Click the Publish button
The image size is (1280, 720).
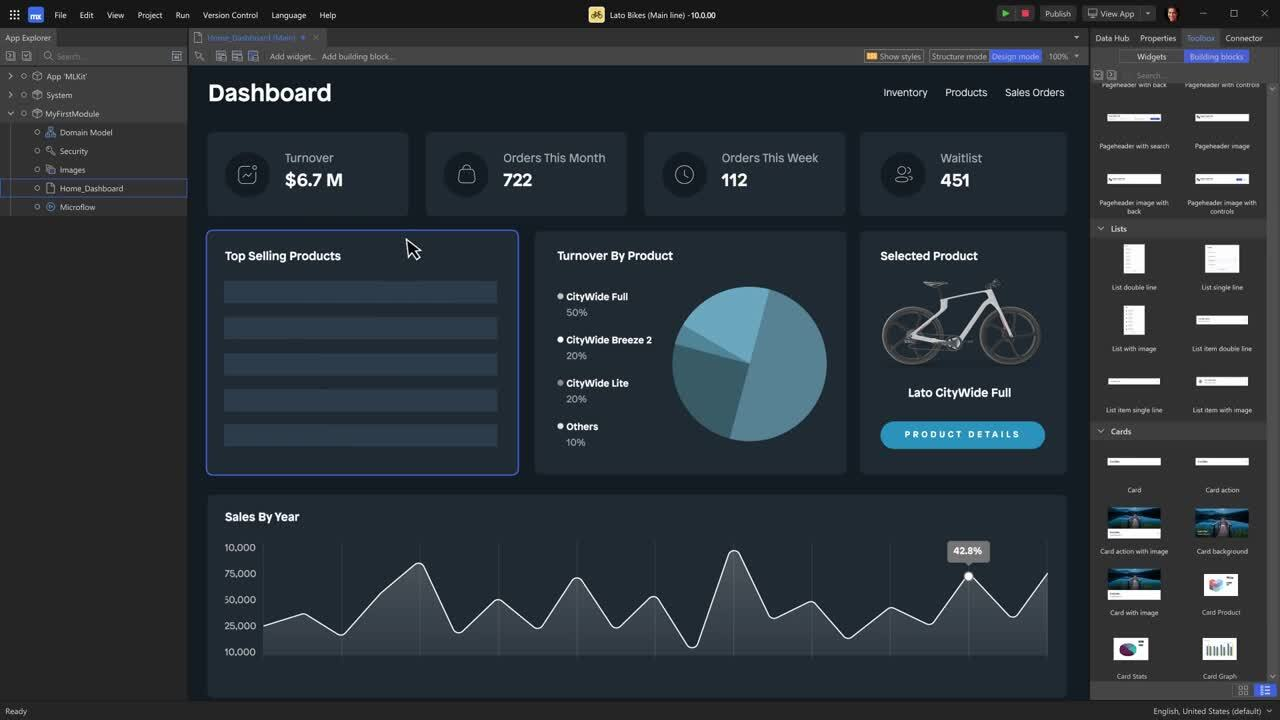click(x=1059, y=13)
